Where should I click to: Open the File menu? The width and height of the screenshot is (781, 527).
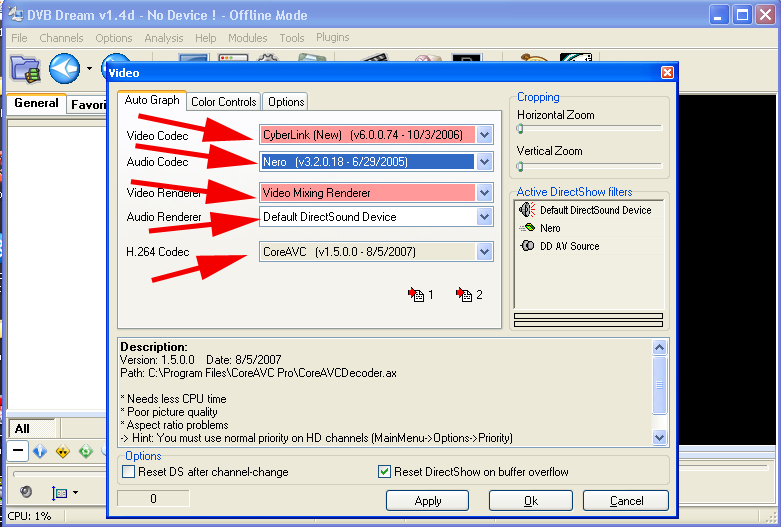pos(19,38)
